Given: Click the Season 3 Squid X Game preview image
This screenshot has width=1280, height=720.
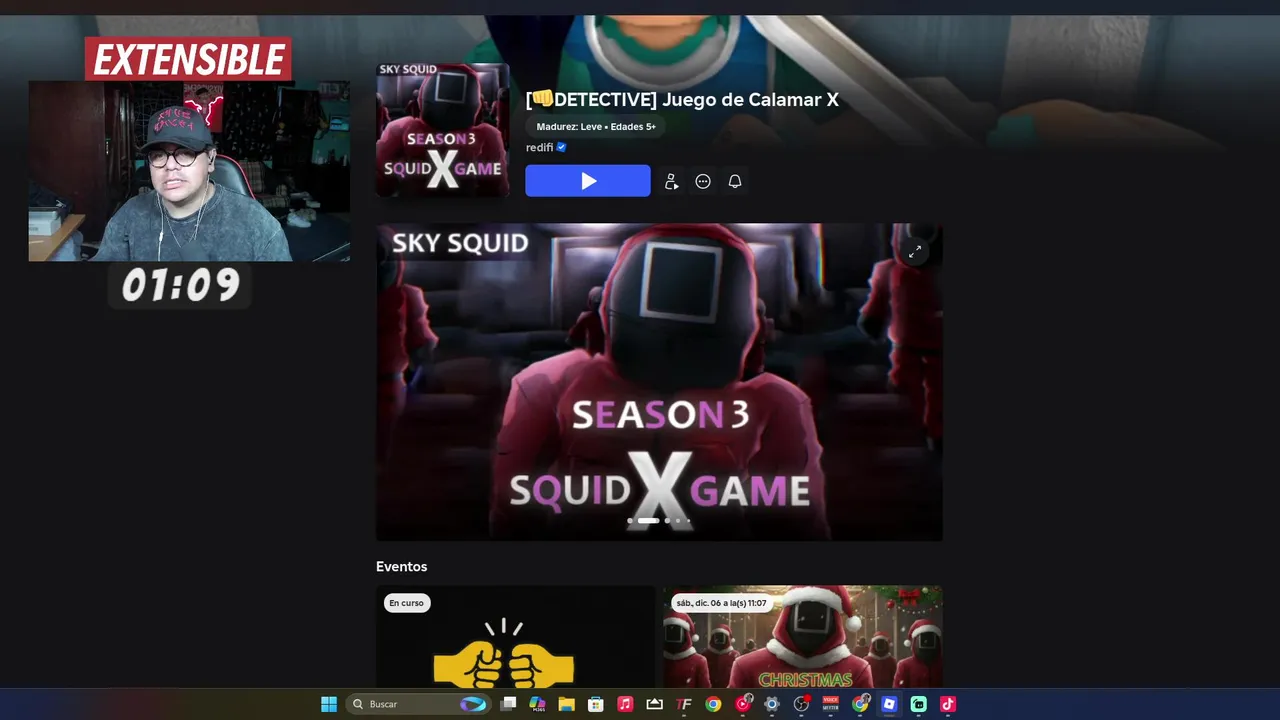Looking at the screenshot, I should (x=659, y=382).
